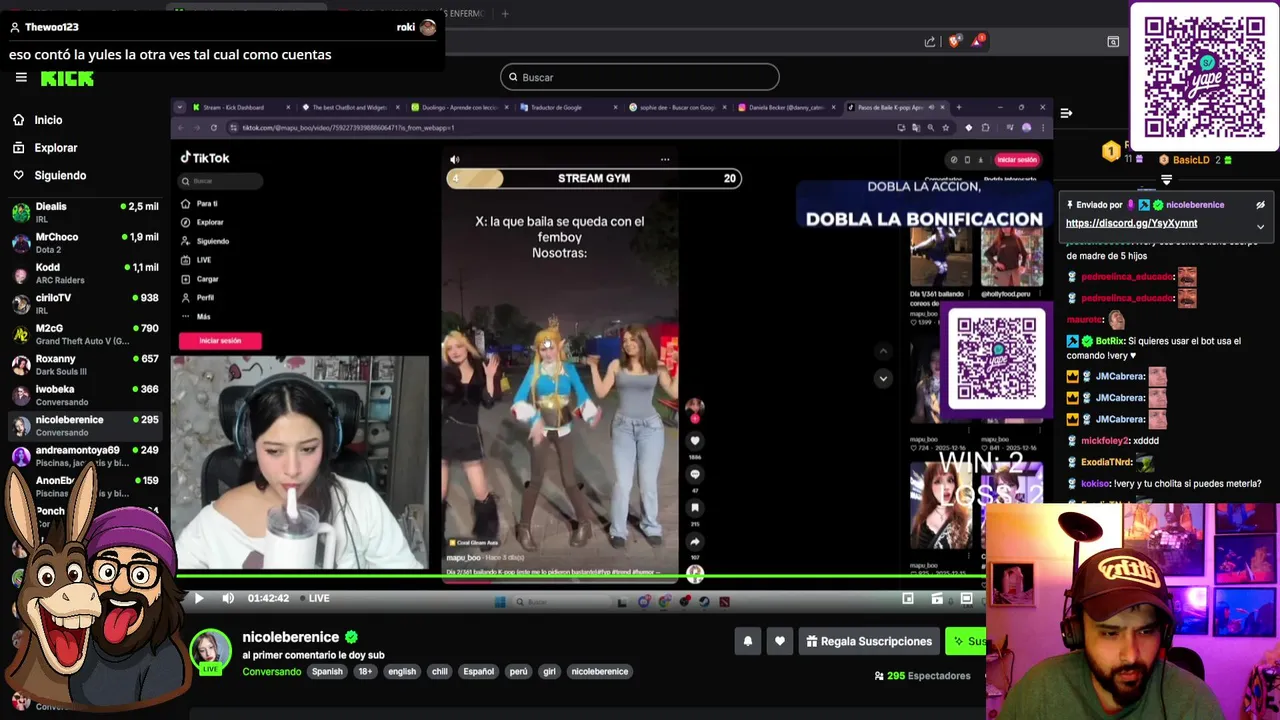Expand Más in TikTok sidebar
Screen dimensions: 1280x720
click(196, 317)
